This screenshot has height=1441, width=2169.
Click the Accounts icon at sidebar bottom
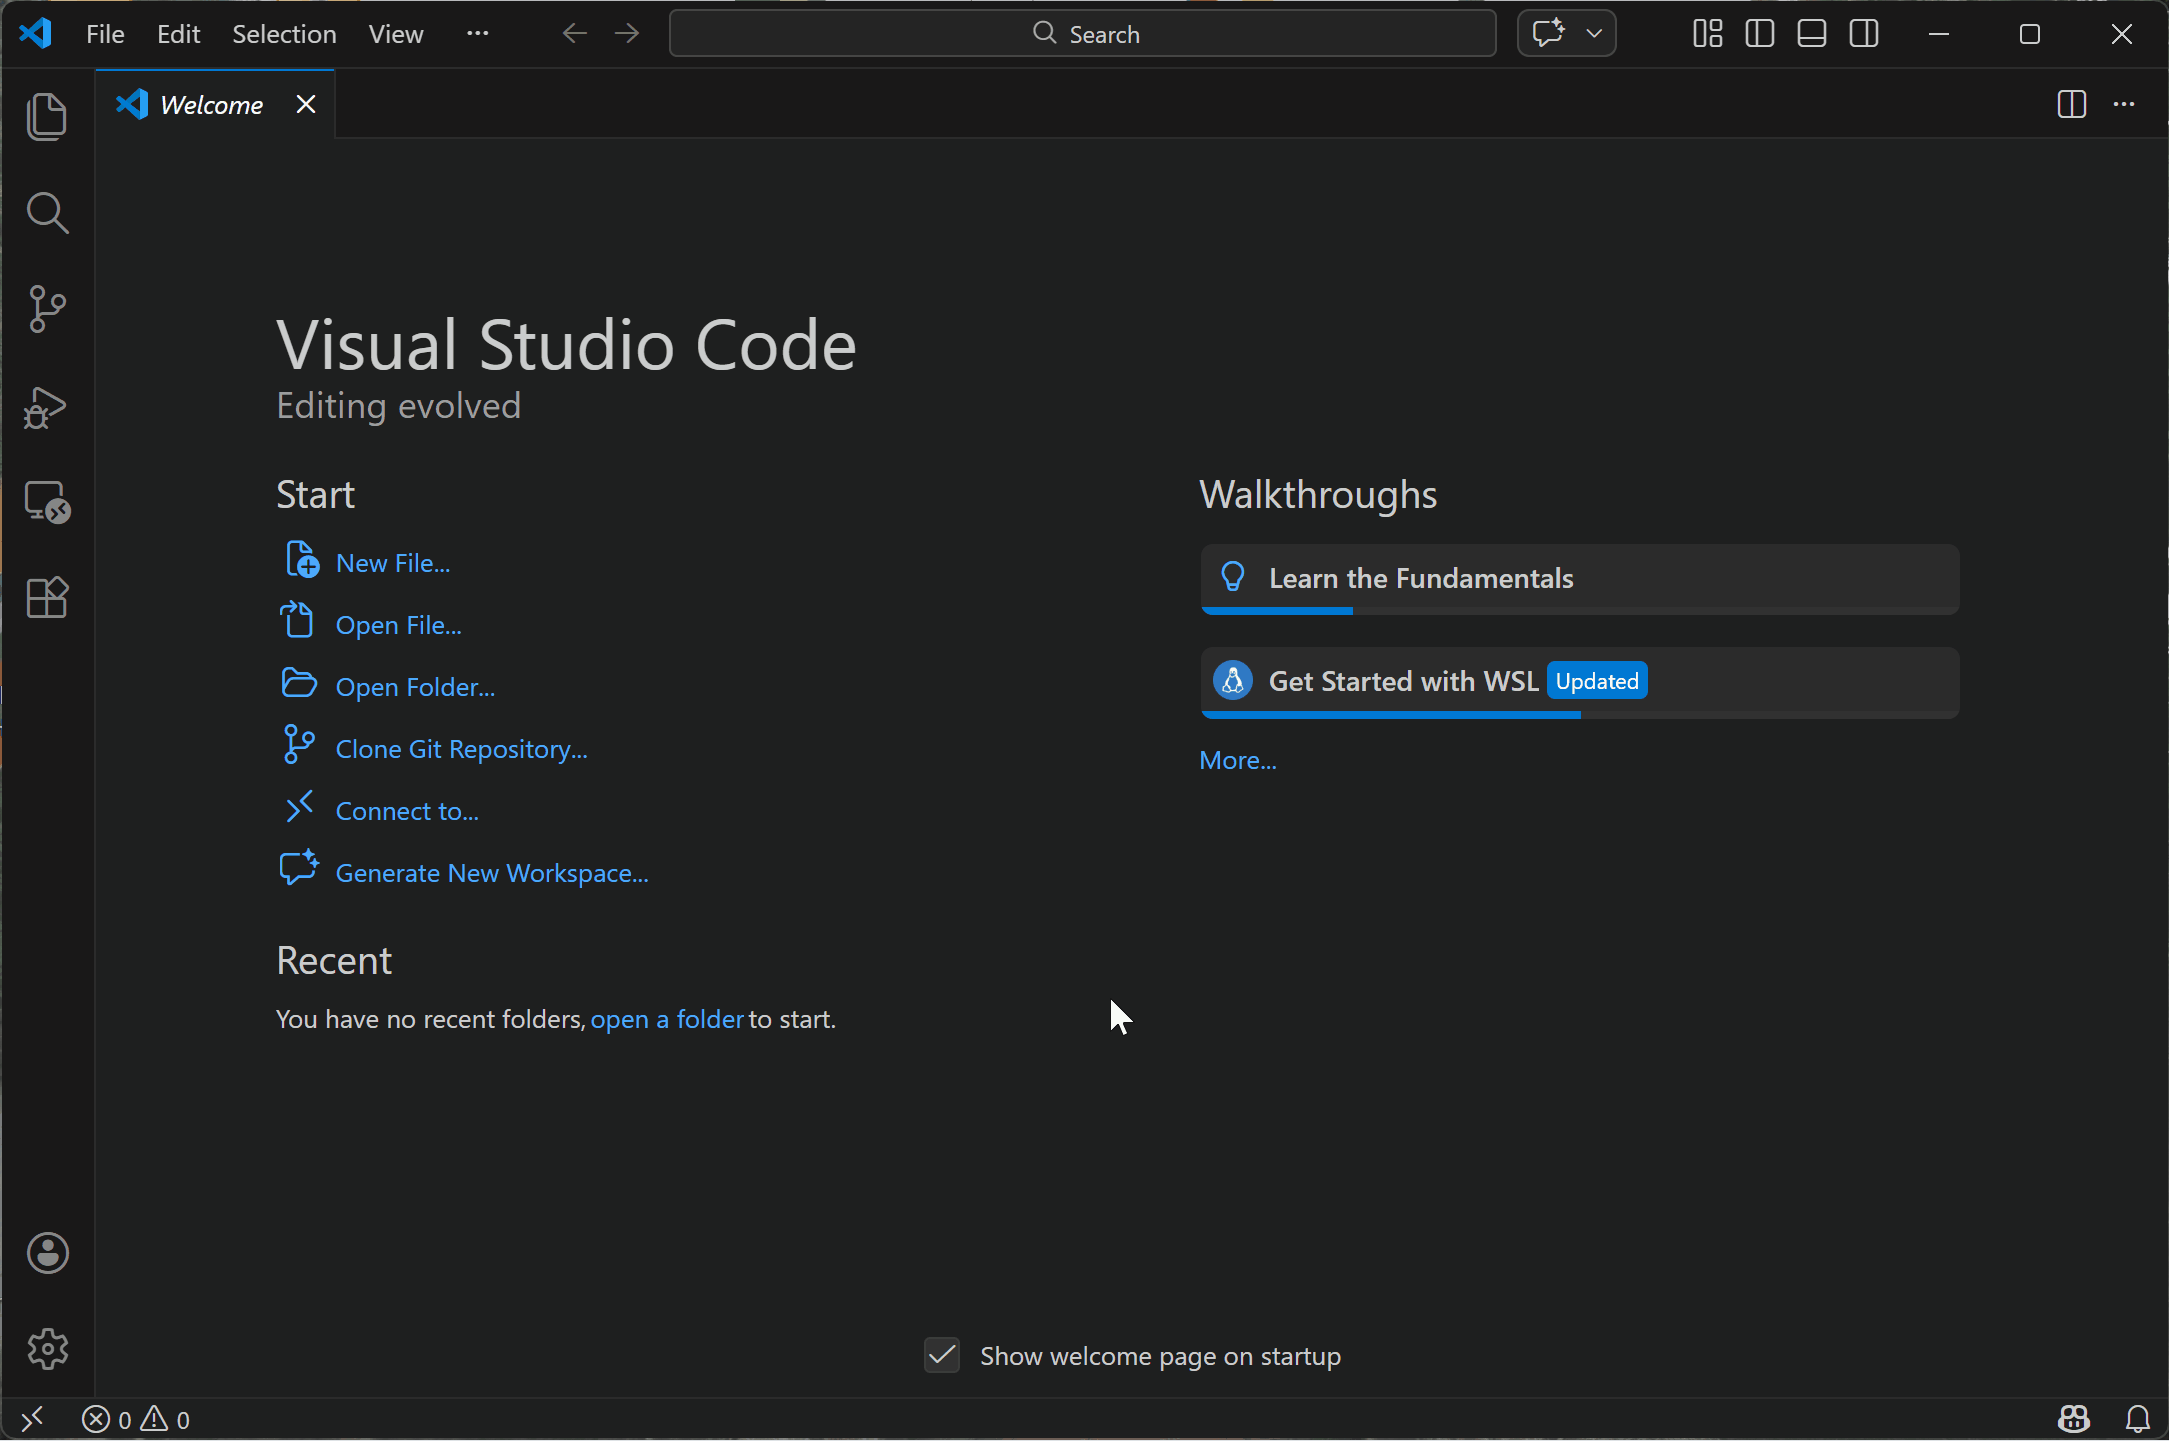[47, 1253]
